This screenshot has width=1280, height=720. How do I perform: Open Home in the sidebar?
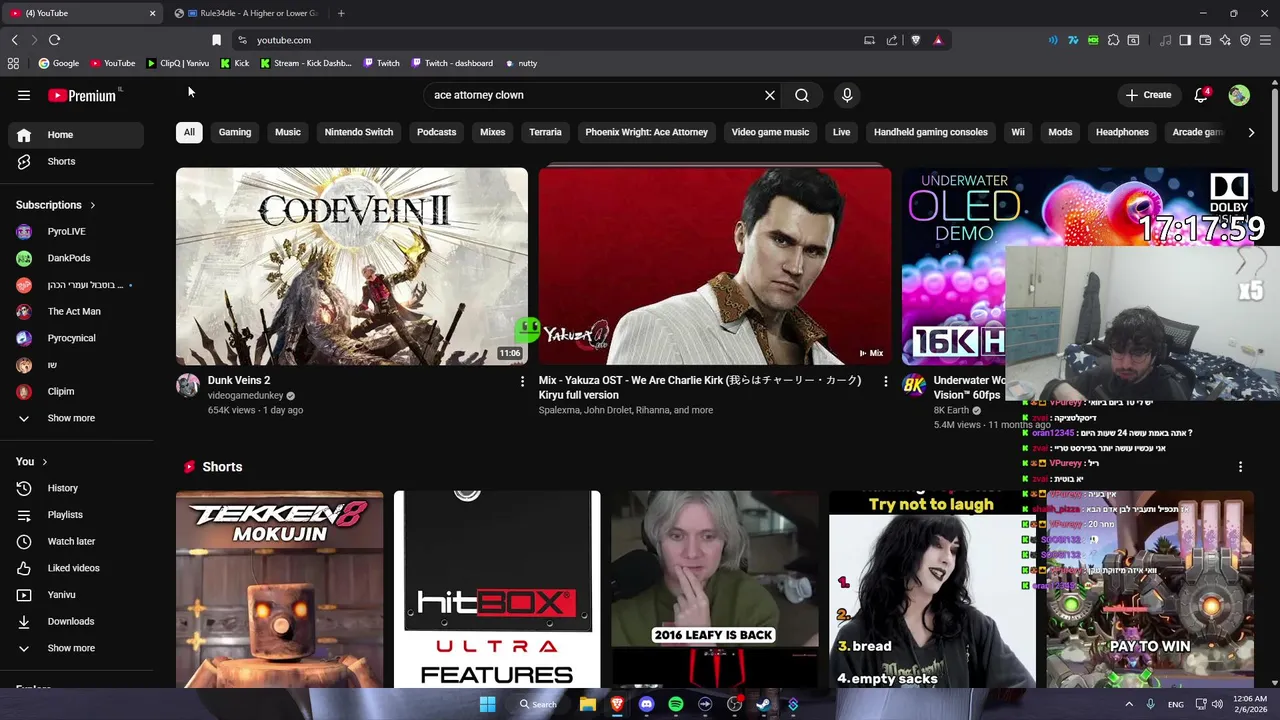point(76,135)
